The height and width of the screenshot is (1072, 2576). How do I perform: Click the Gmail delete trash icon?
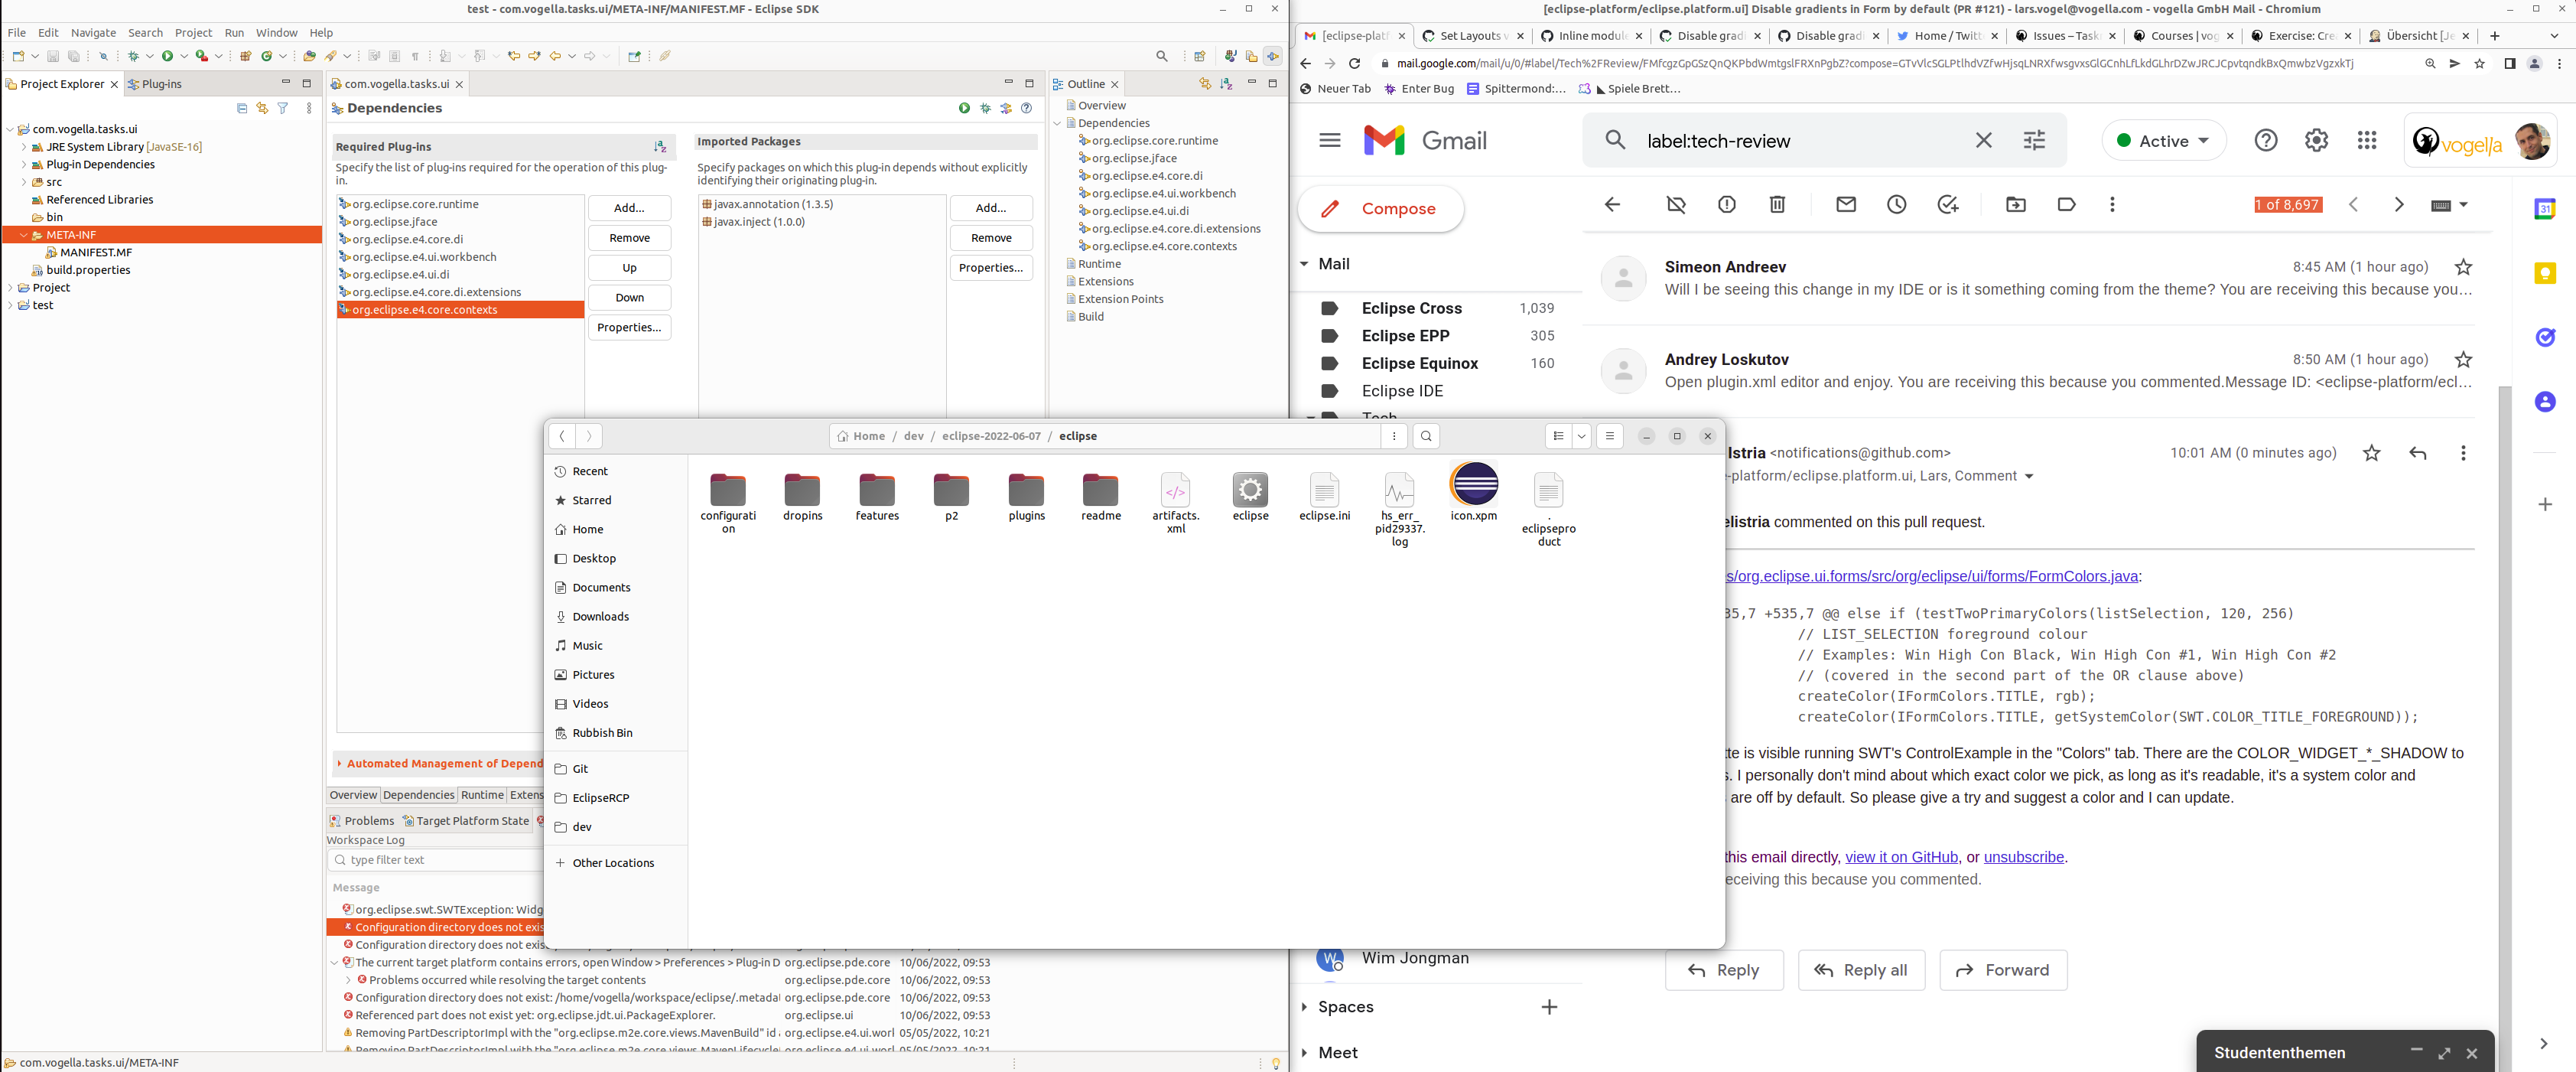pos(1777,205)
